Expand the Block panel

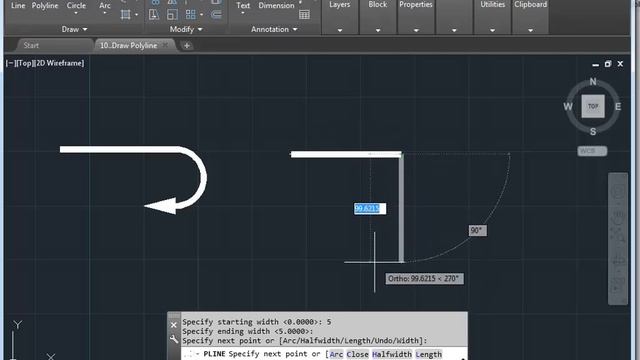tap(378, 30)
